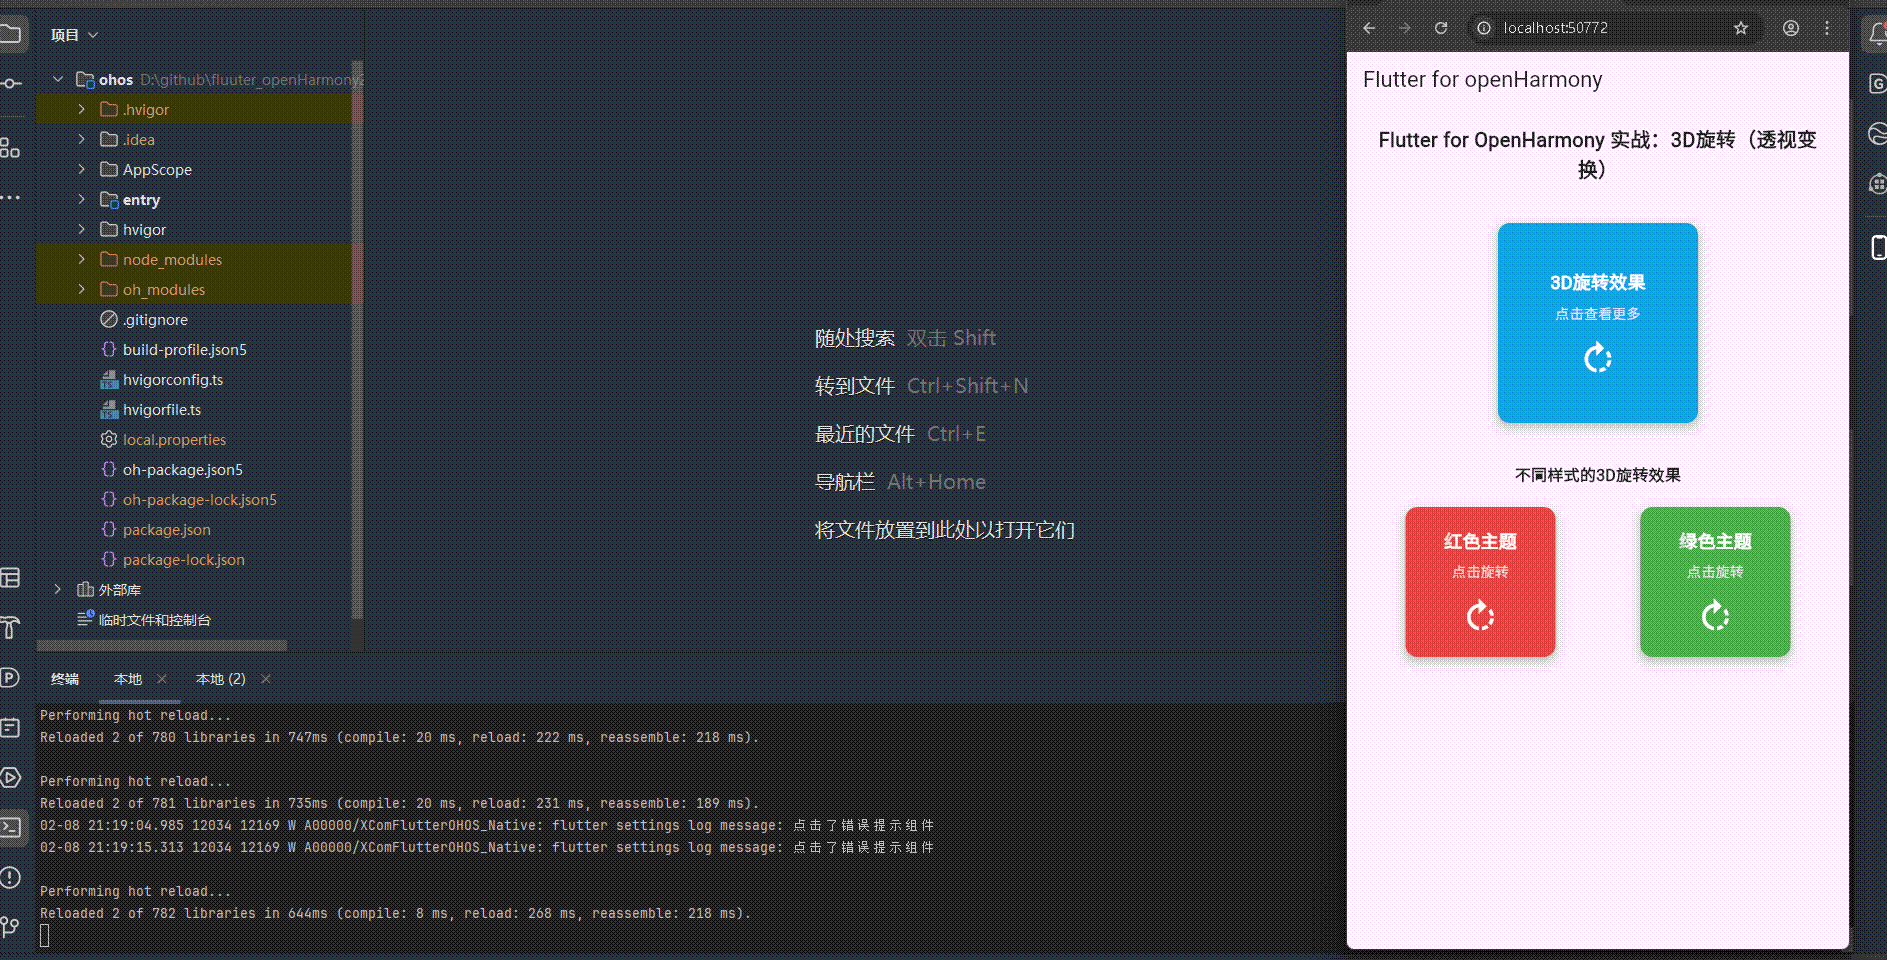The height and width of the screenshot is (960, 1887).
Task: Open the layout panel icon in left sidebar
Action: pos(10,578)
